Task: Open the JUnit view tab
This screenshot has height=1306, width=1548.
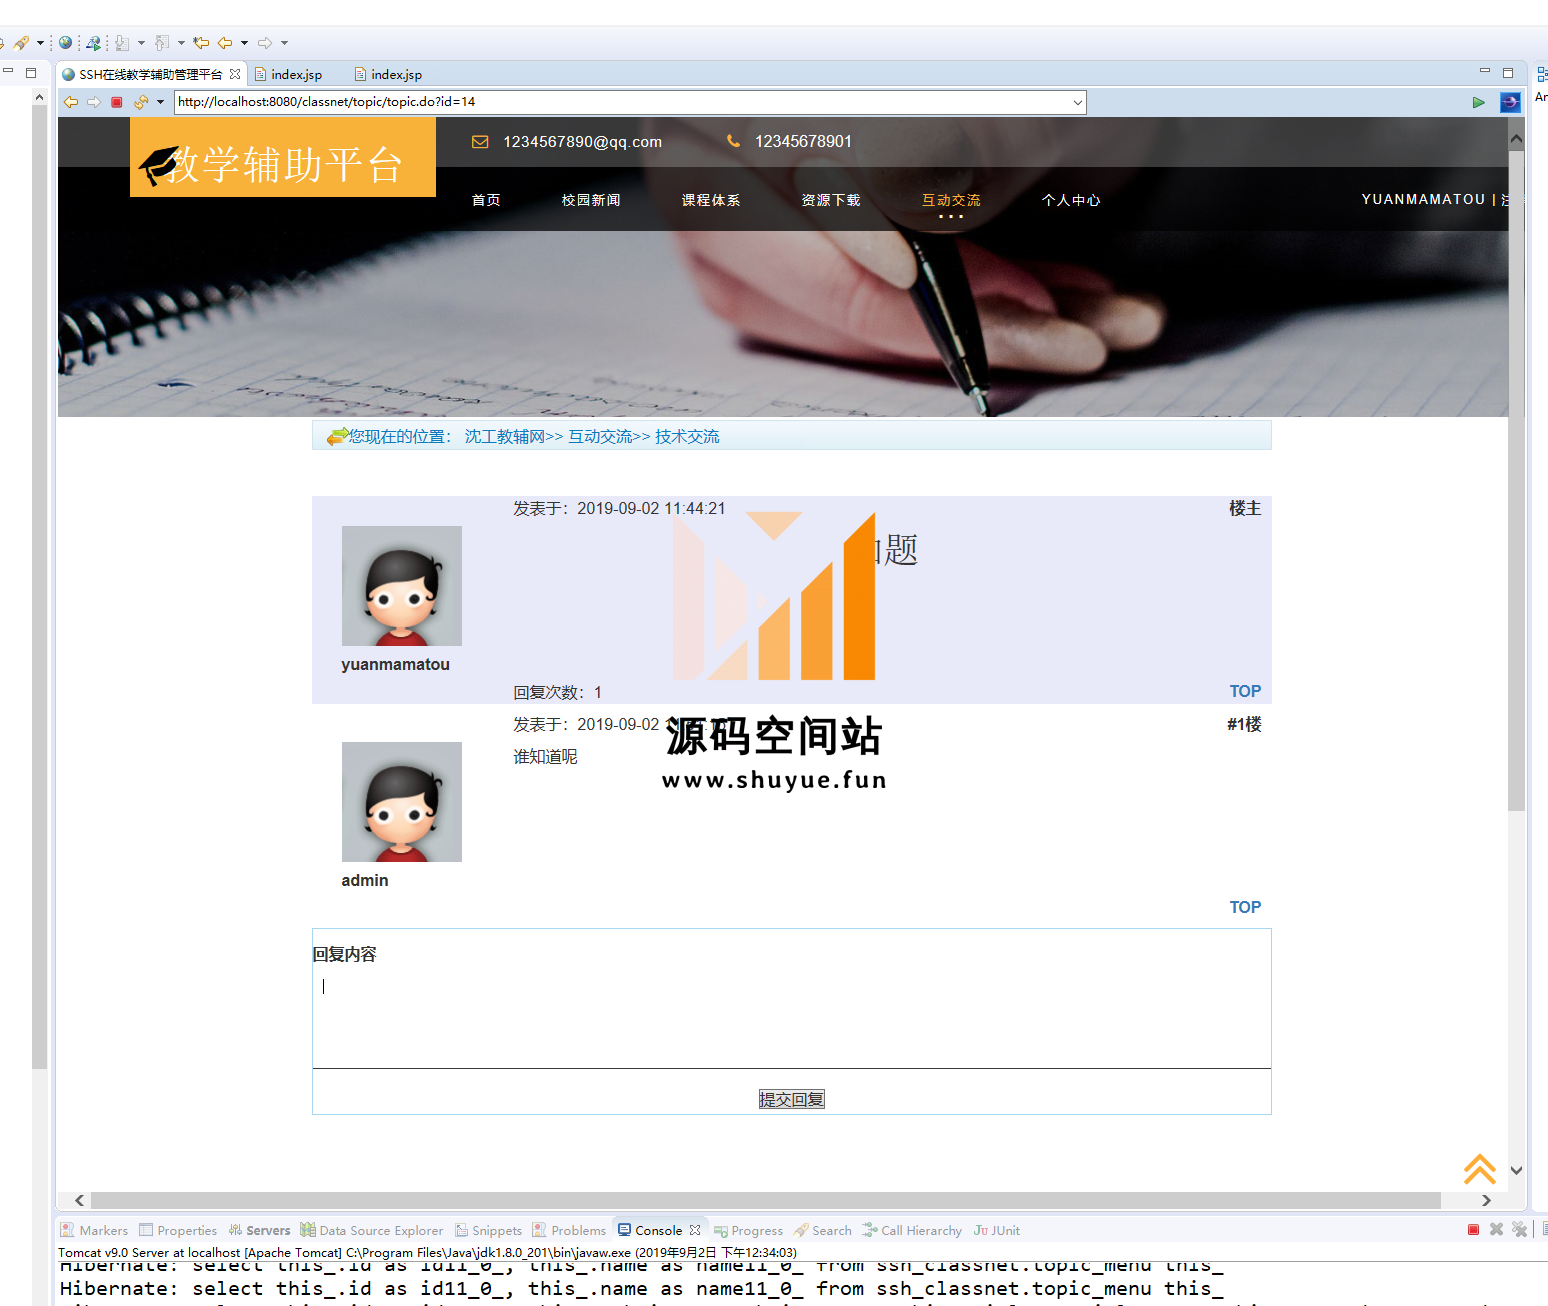Action: click(x=997, y=1230)
